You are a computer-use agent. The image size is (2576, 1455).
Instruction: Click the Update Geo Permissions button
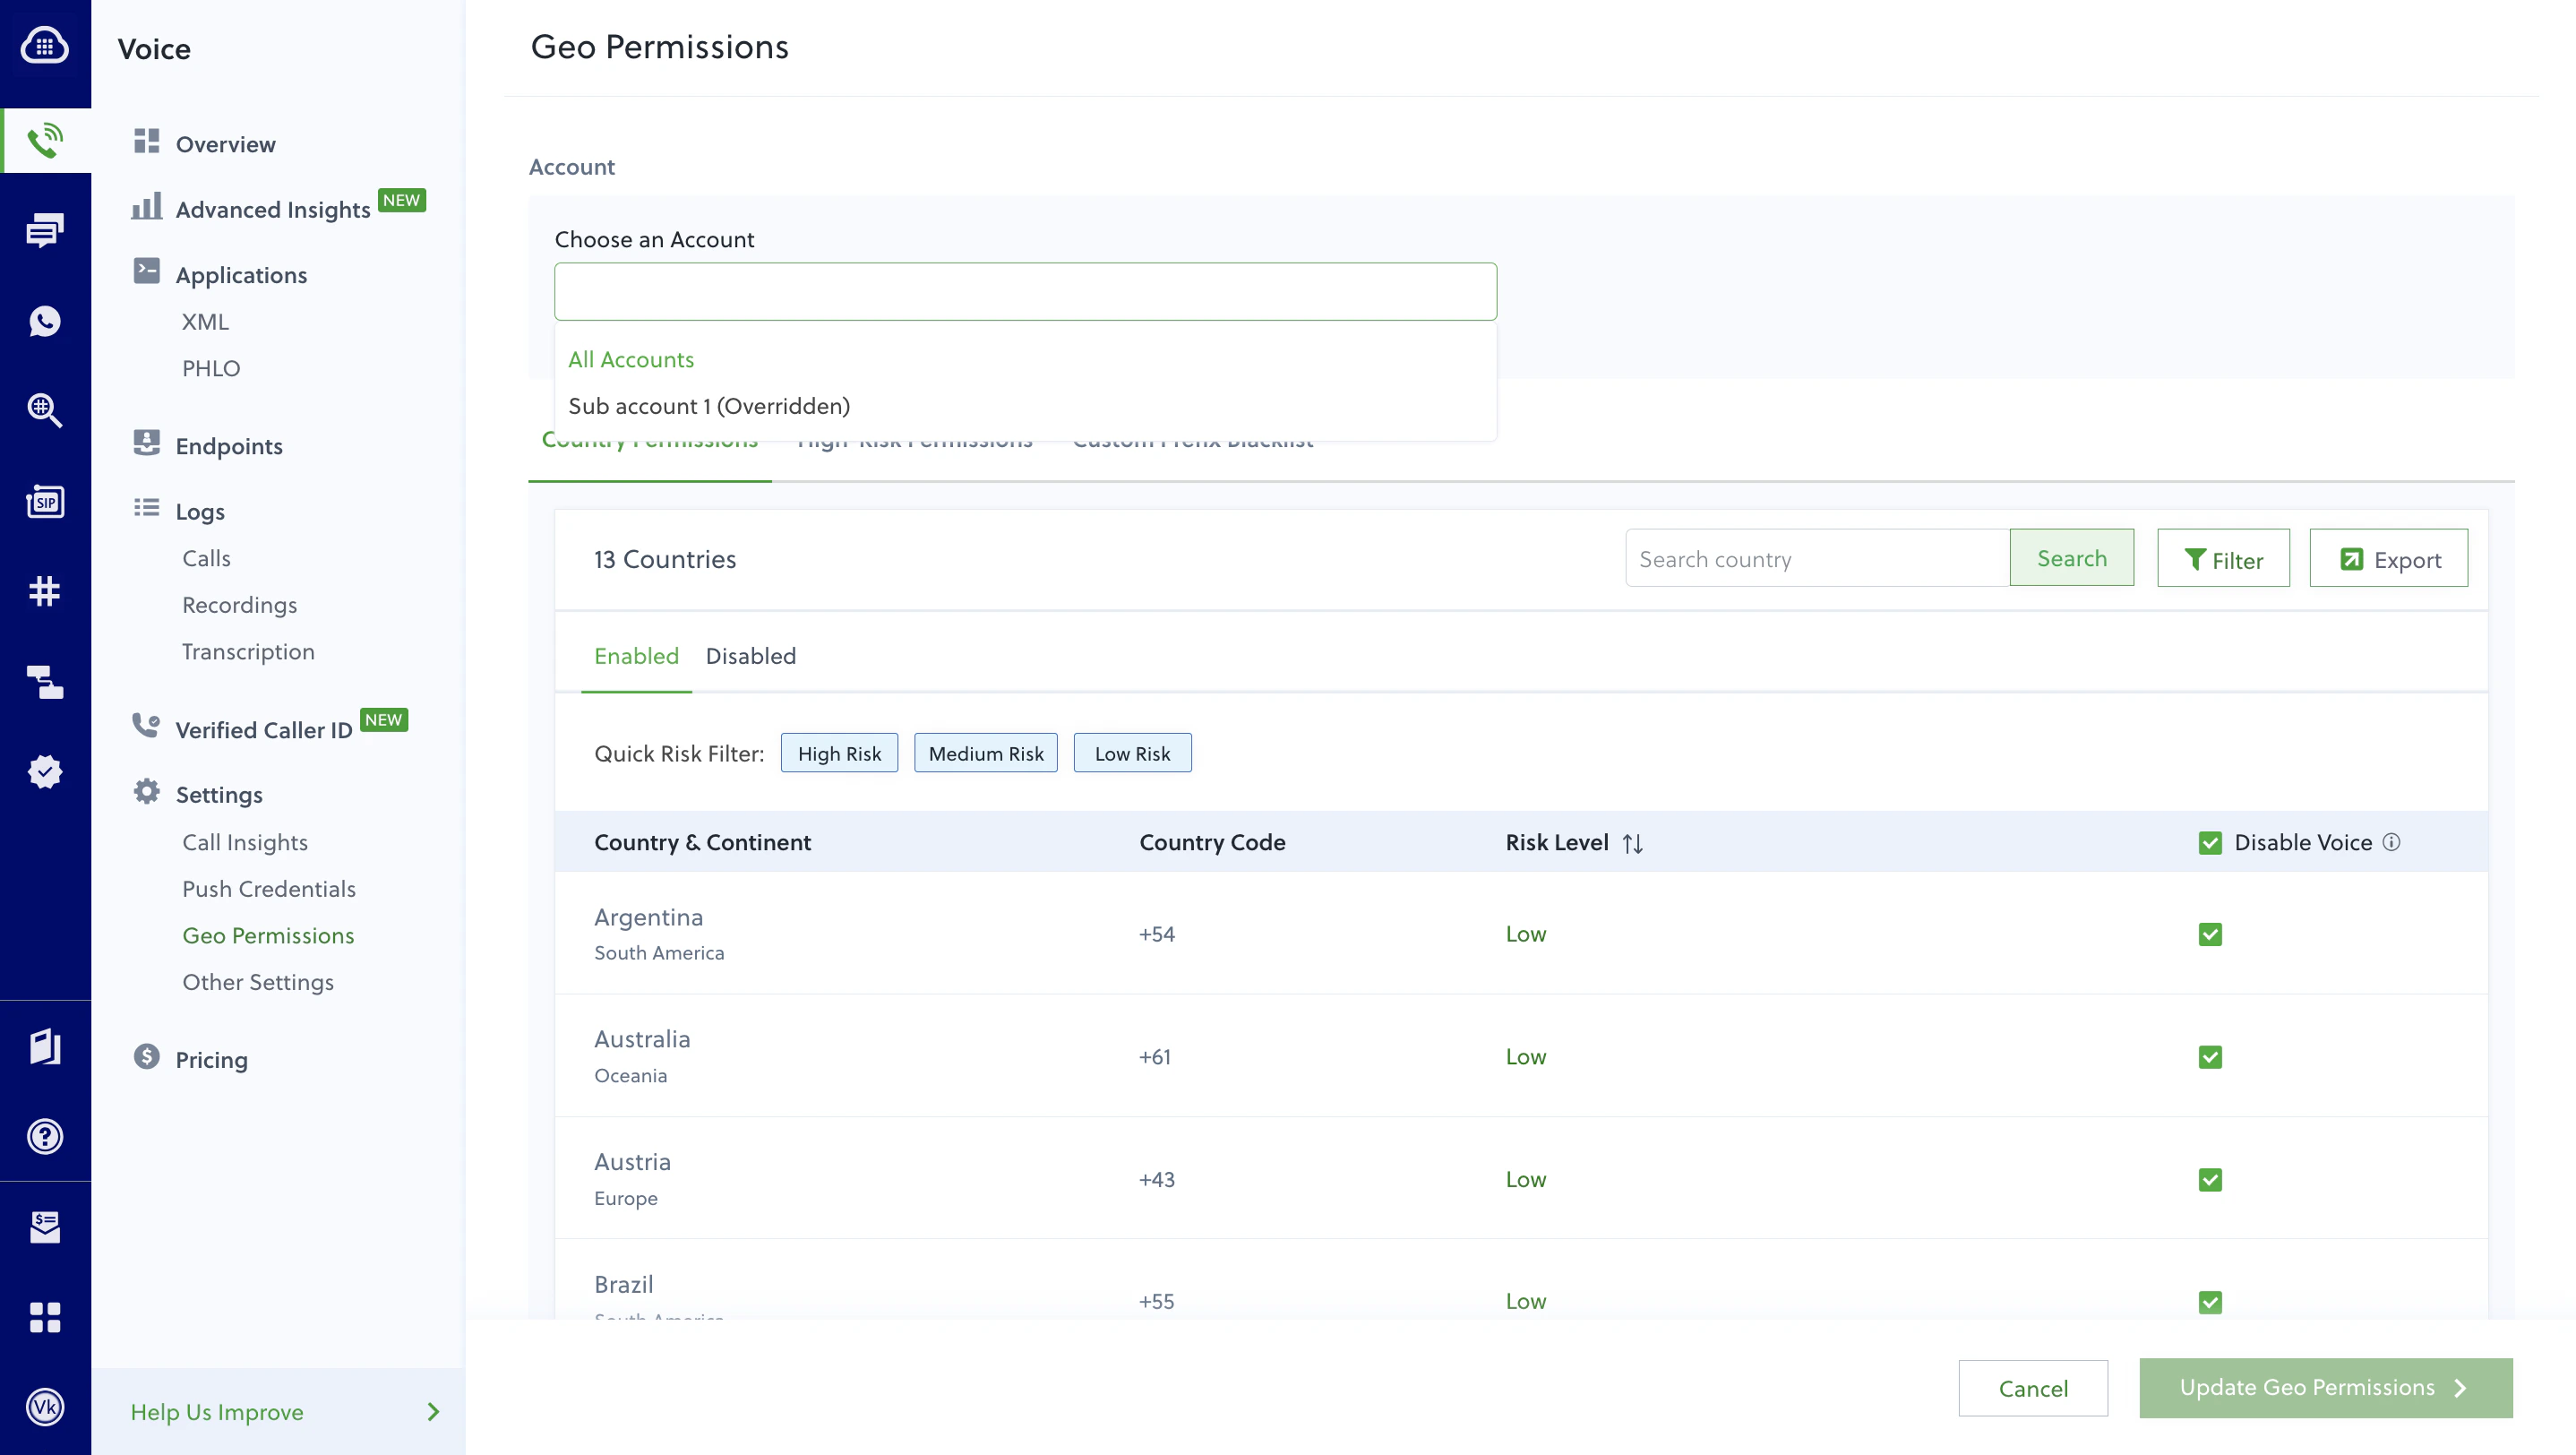pyautogui.click(x=2325, y=1388)
